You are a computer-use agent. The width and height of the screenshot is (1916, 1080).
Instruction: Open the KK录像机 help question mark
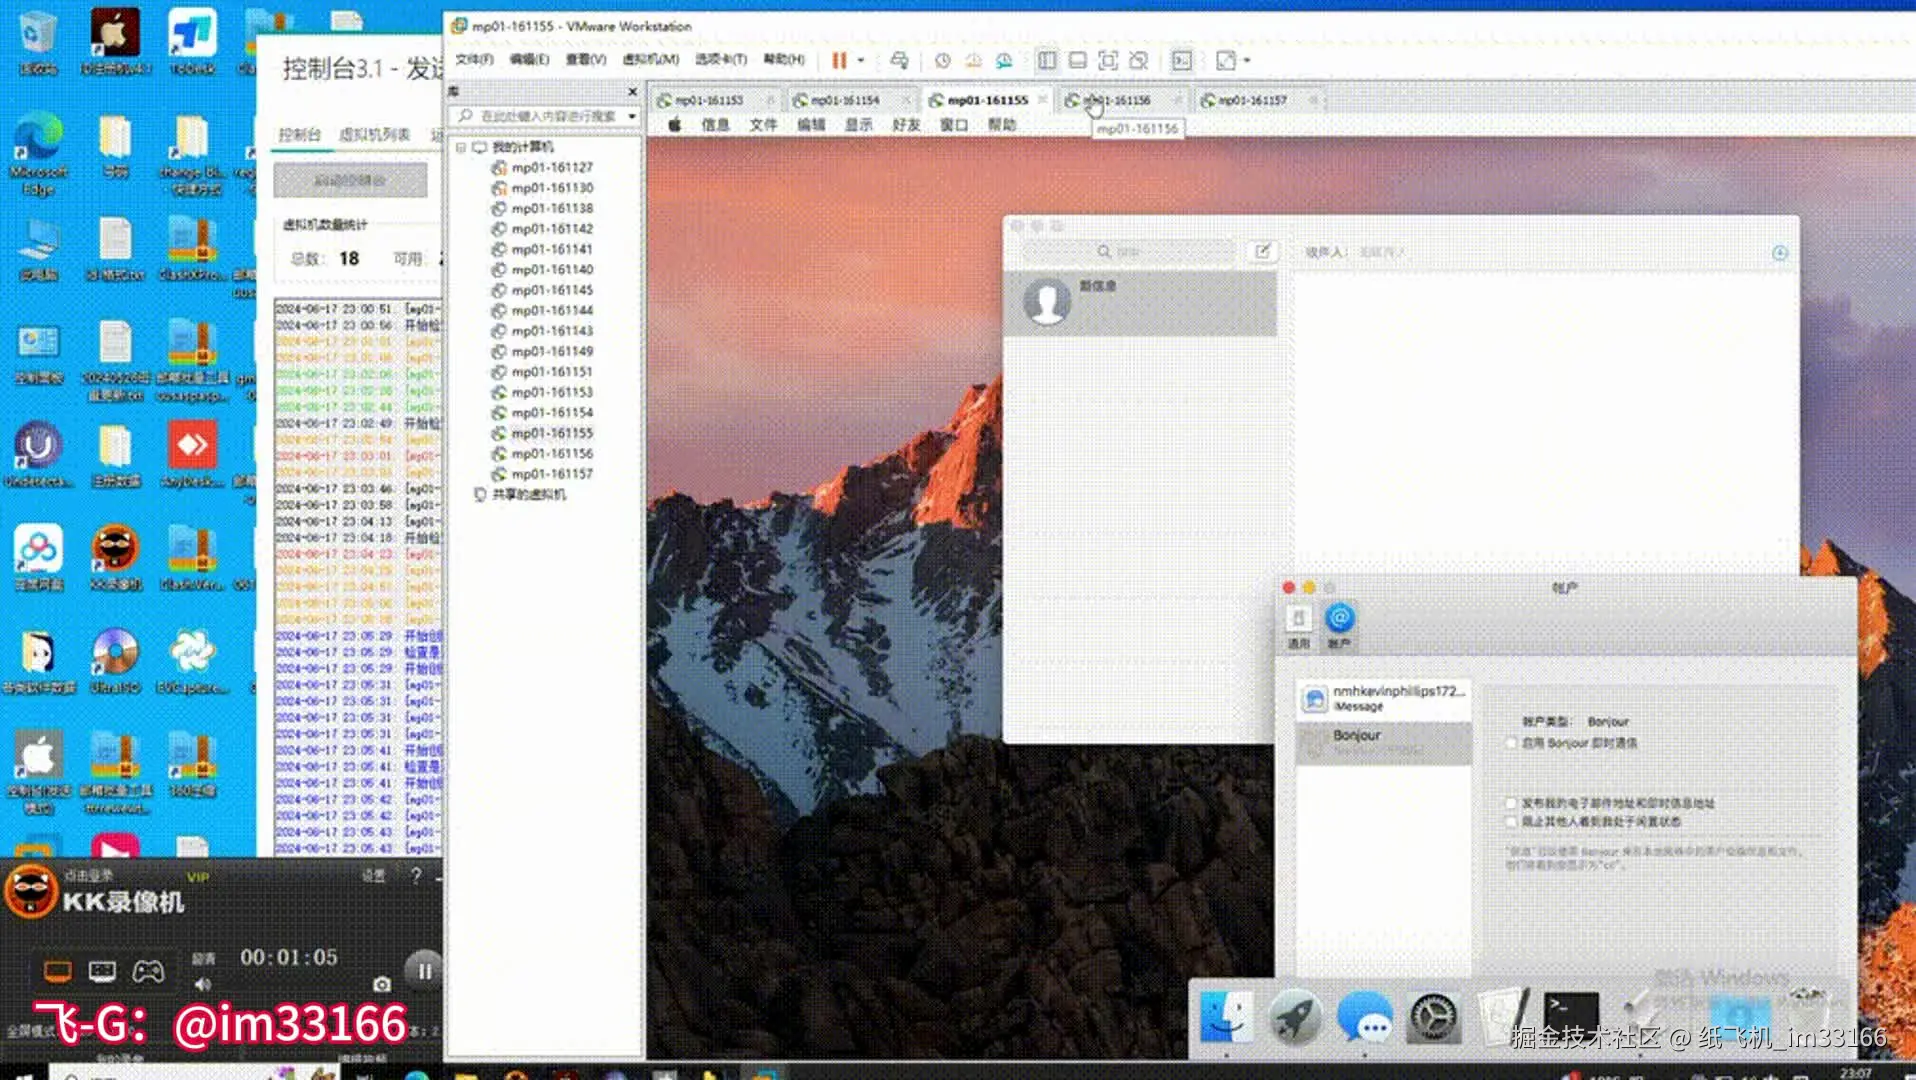coord(416,876)
